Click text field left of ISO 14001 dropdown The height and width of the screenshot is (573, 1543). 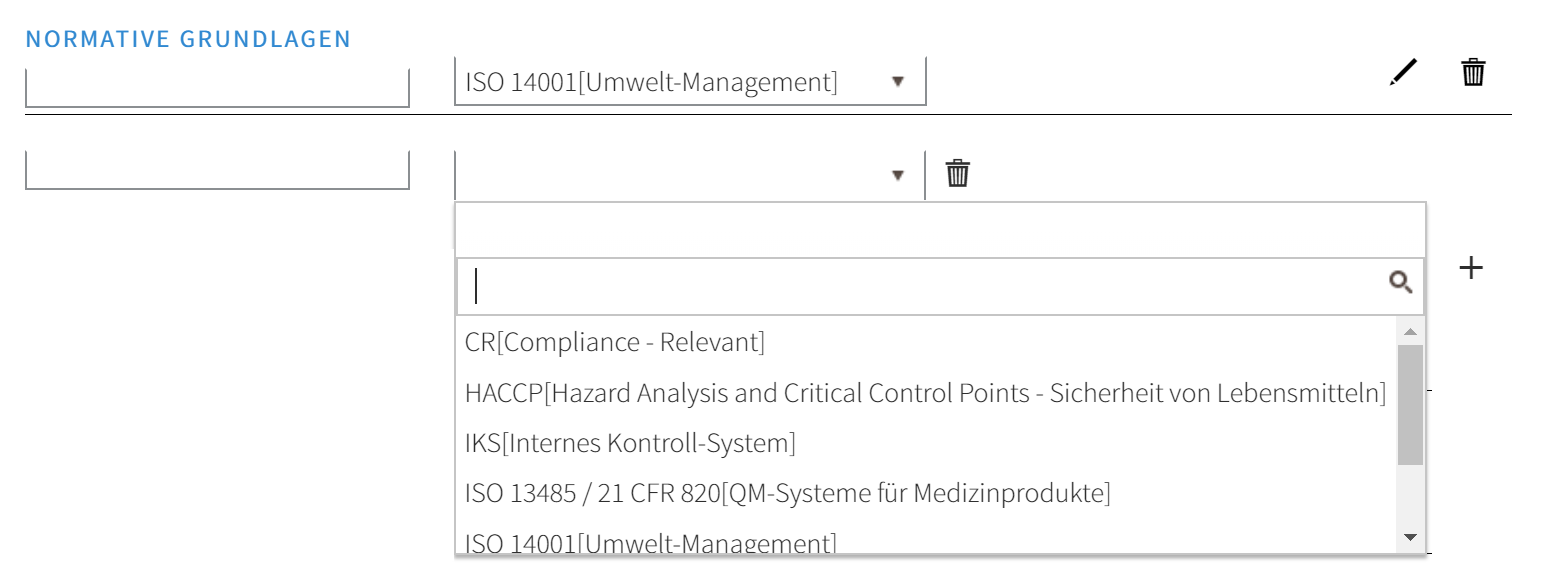pyautogui.click(x=217, y=87)
